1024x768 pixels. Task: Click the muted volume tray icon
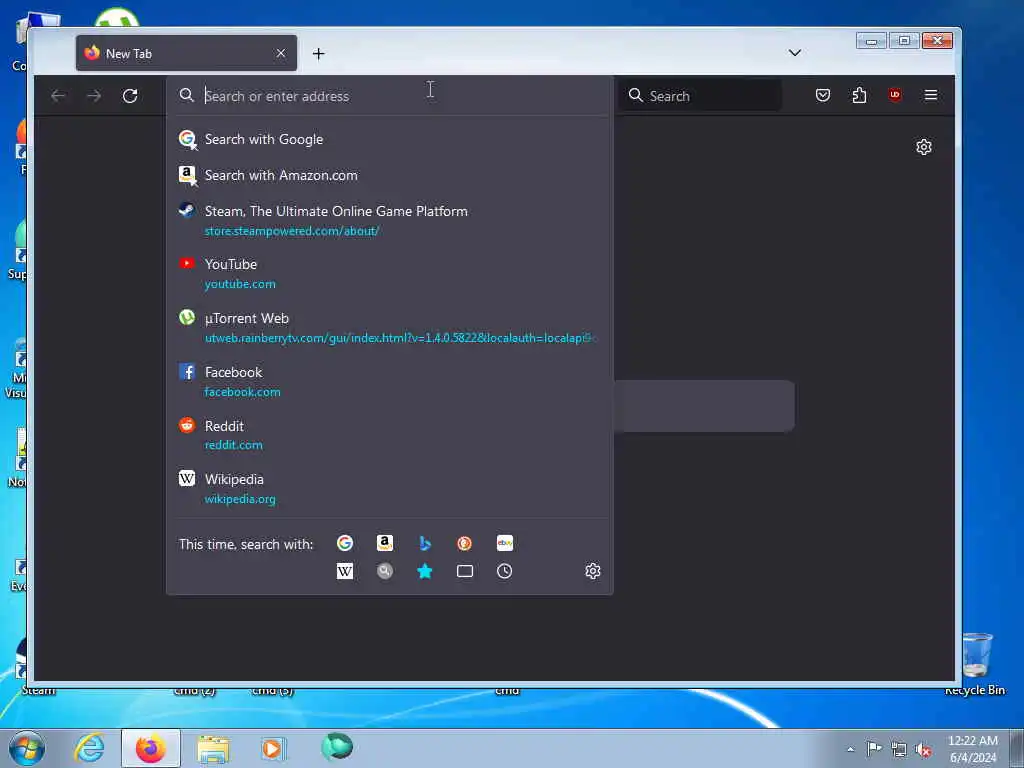pyautogui.click(x=923, y=750)
